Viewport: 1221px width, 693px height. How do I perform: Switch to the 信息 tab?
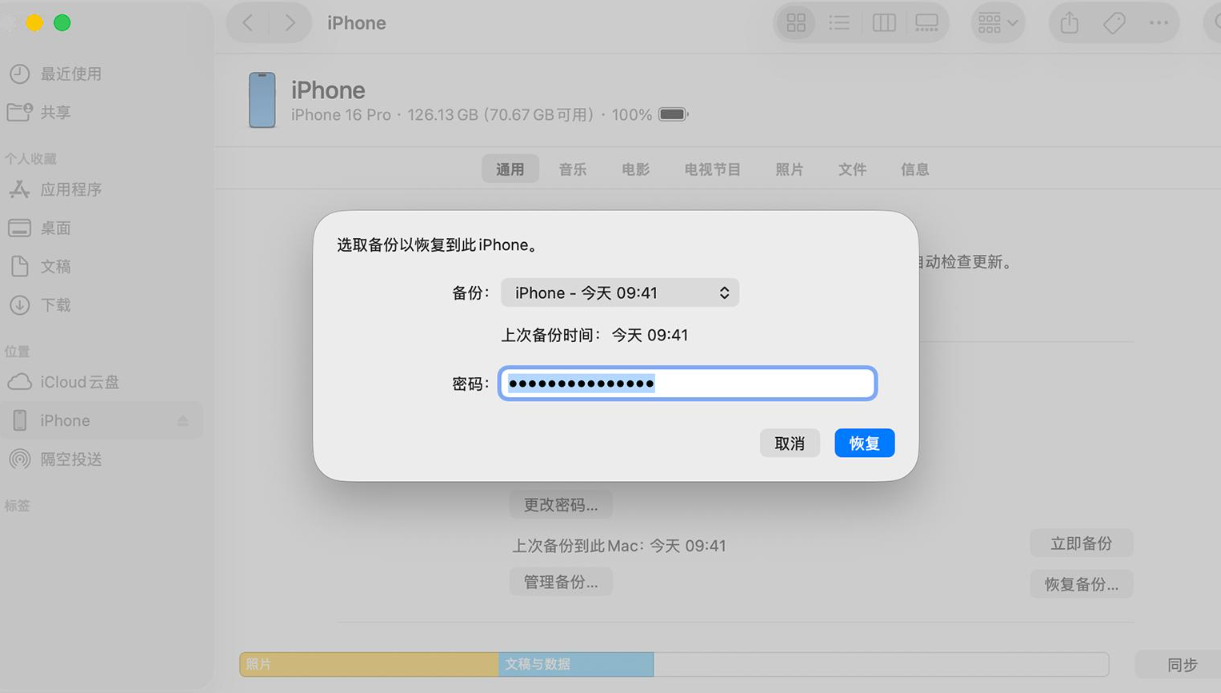pyautogui.click(x=914, y=169)
